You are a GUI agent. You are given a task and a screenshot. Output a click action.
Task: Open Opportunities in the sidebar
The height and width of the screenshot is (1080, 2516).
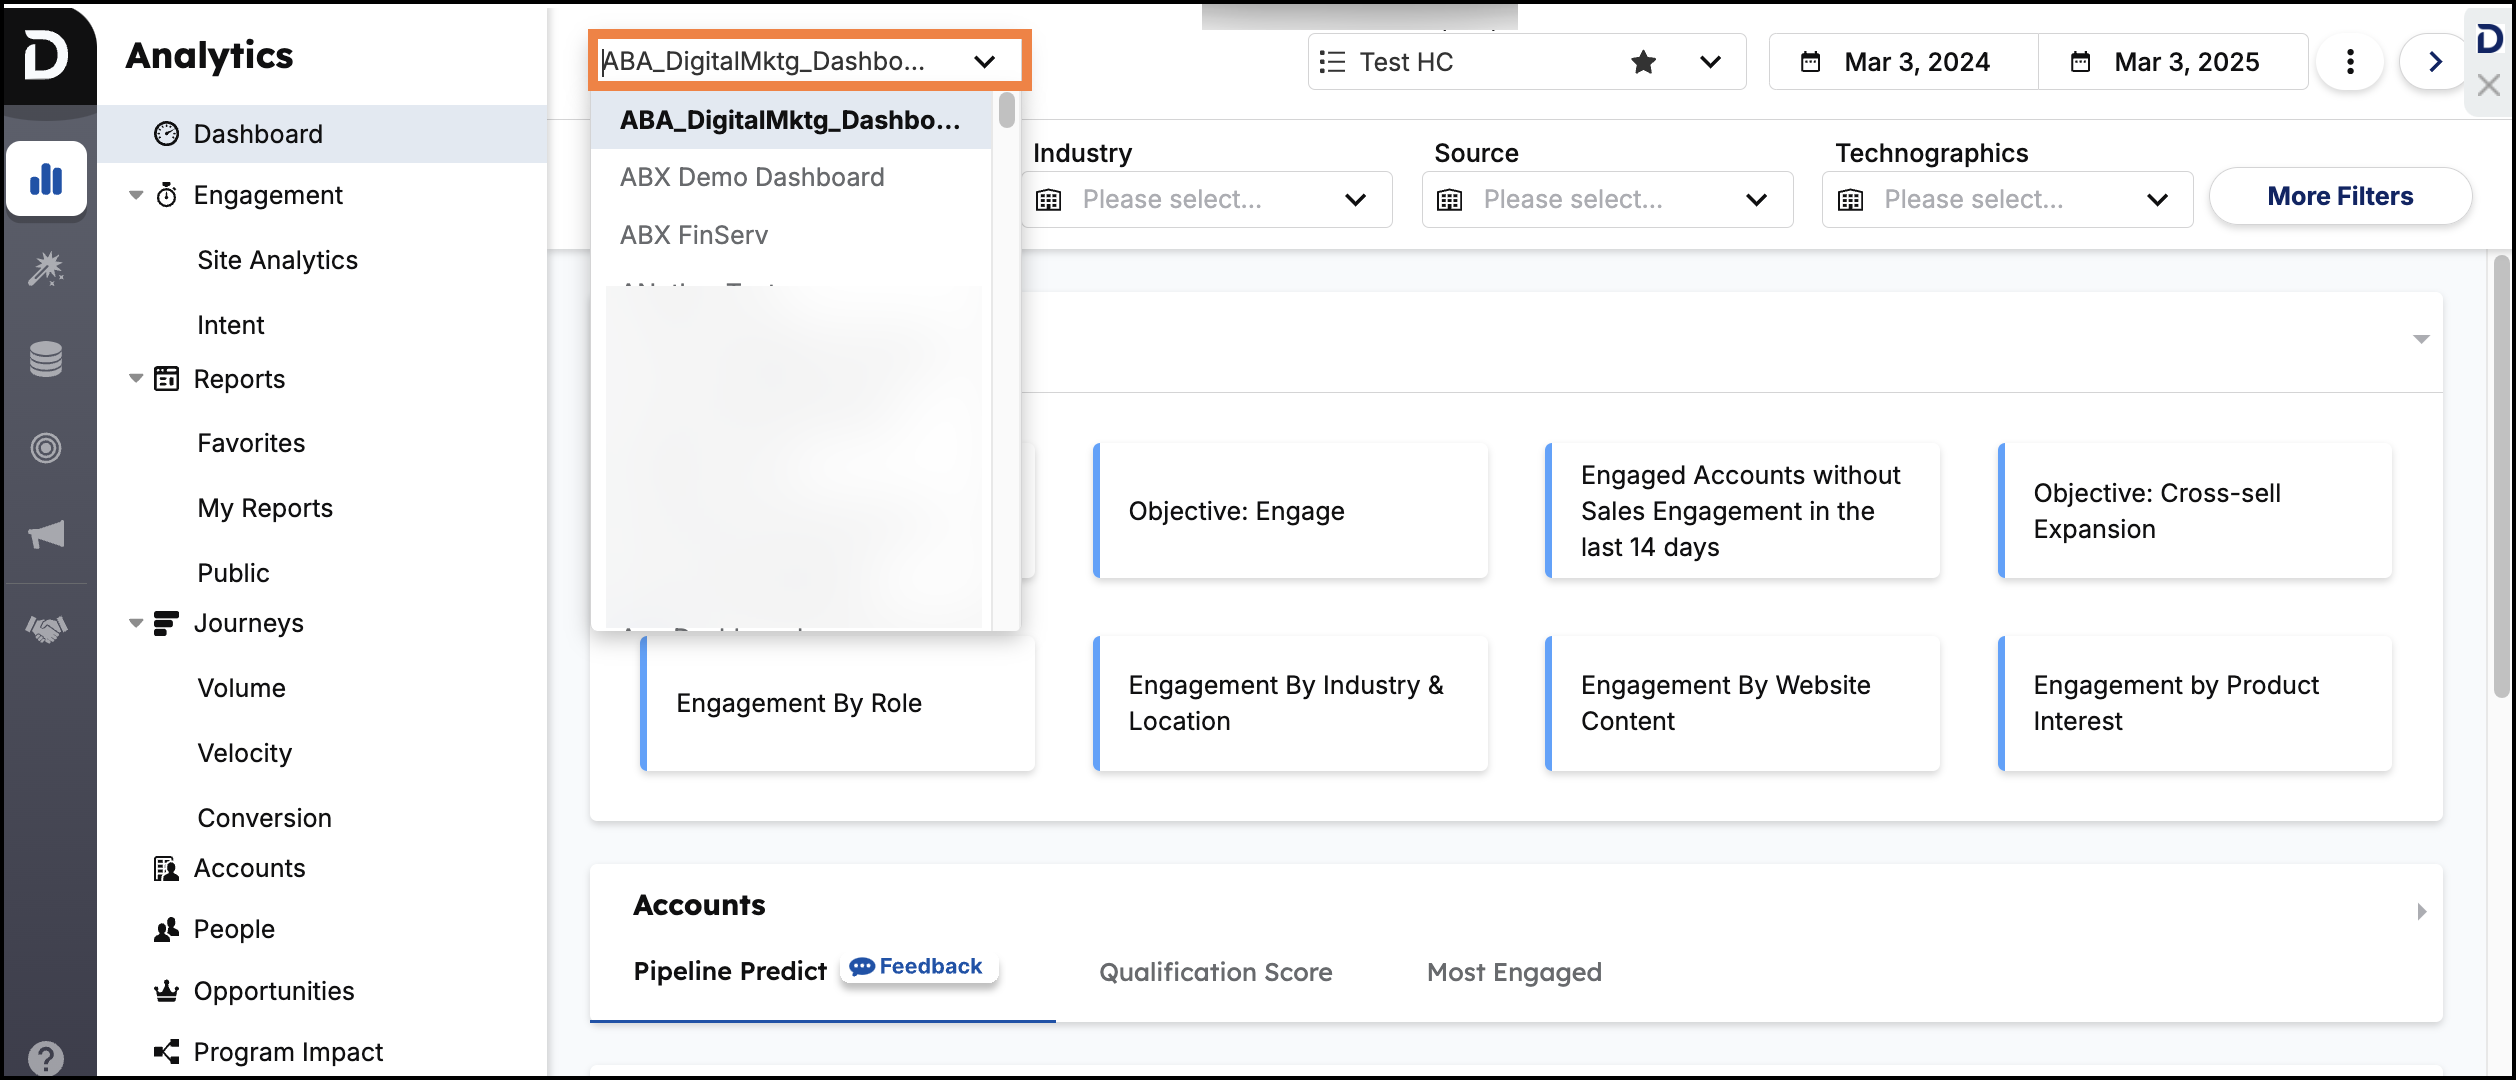pyautogui.click(x=274, y=991)
